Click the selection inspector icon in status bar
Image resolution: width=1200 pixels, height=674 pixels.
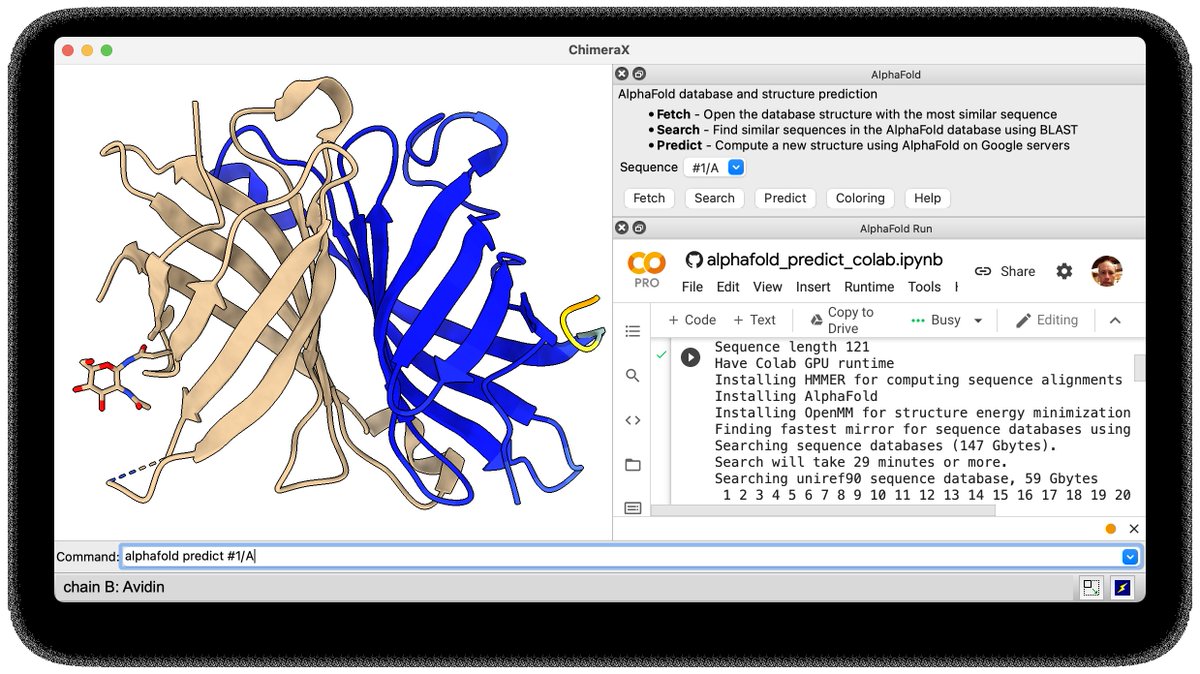1090,588
